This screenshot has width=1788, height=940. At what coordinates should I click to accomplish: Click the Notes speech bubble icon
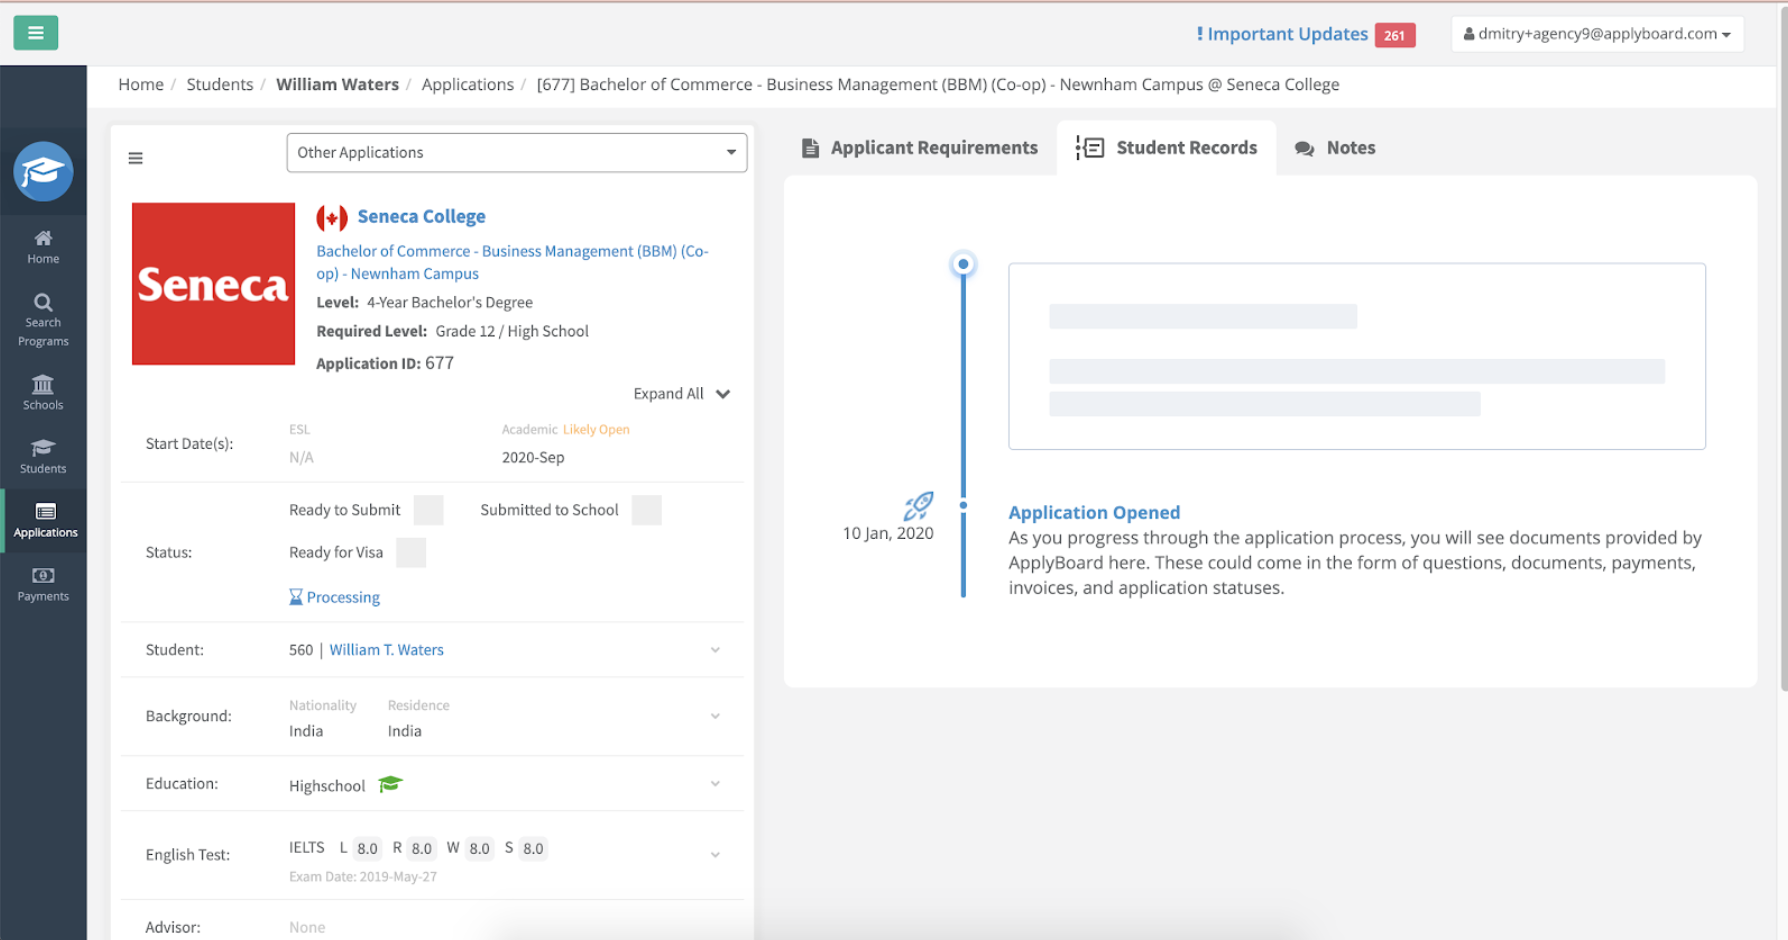1304,148
